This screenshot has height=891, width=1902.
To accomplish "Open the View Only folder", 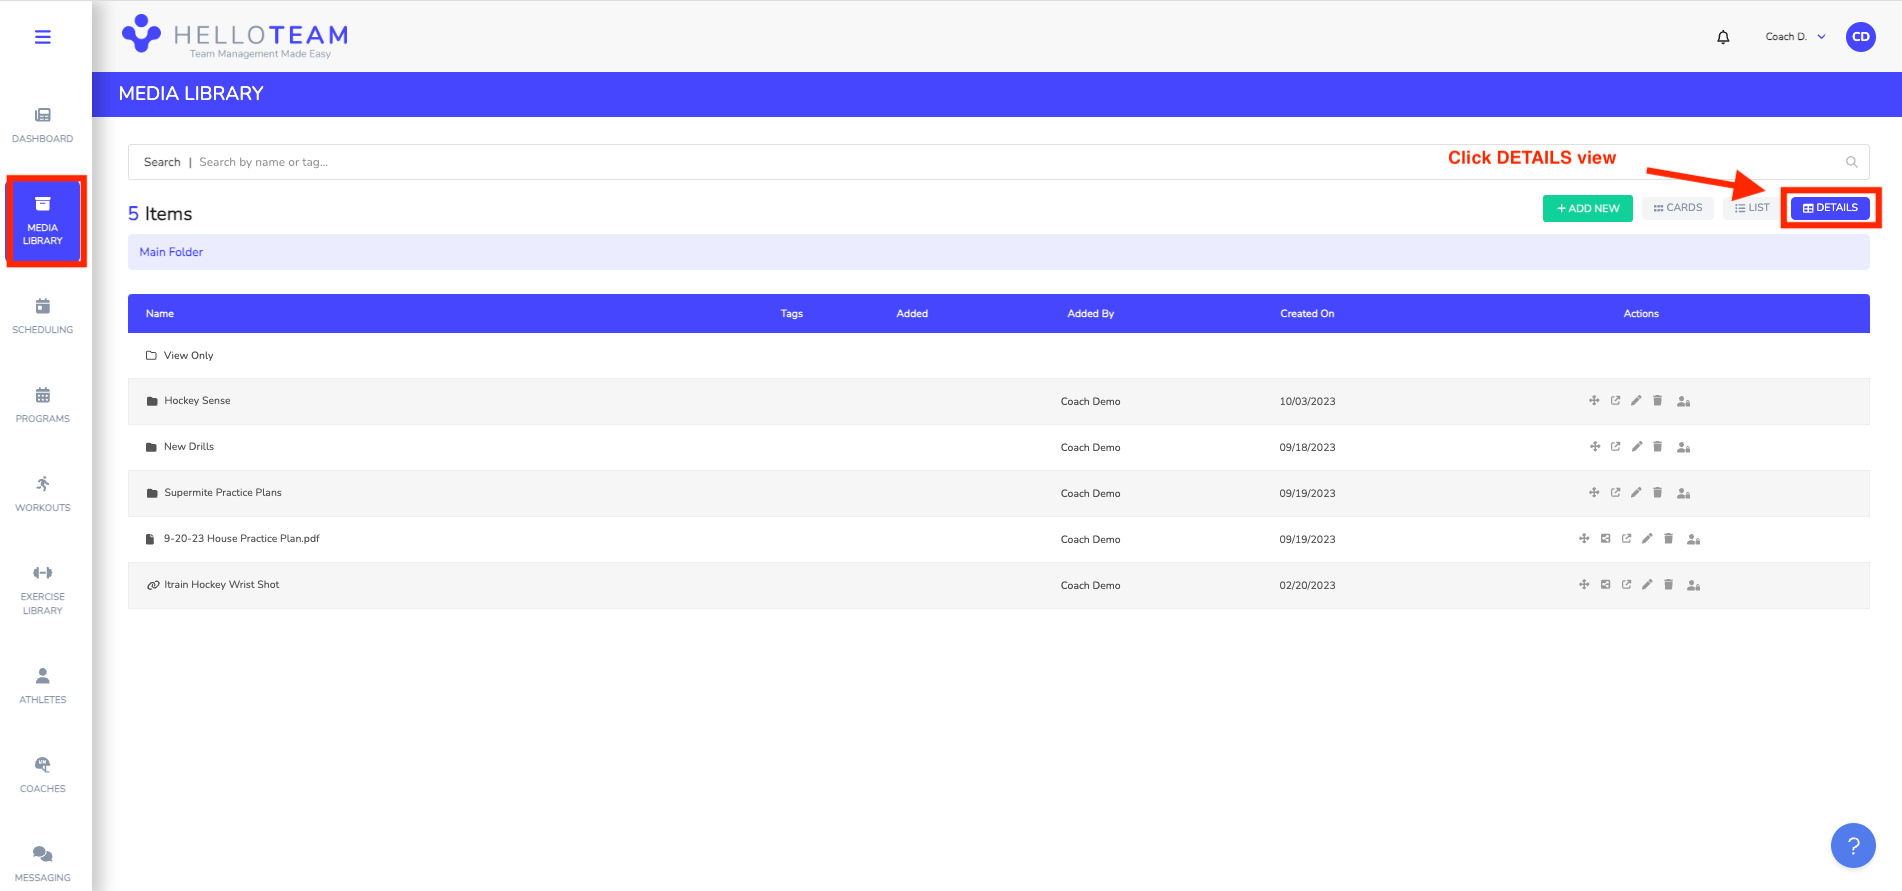I will (188, 355).
